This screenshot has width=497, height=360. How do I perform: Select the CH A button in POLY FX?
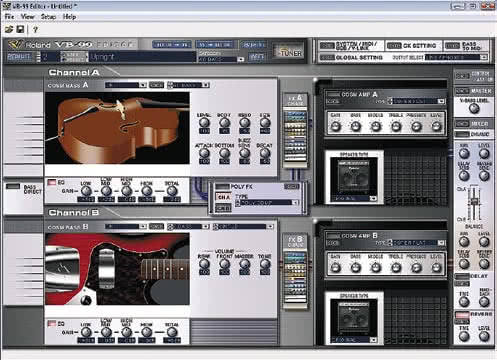coord(223,197)
